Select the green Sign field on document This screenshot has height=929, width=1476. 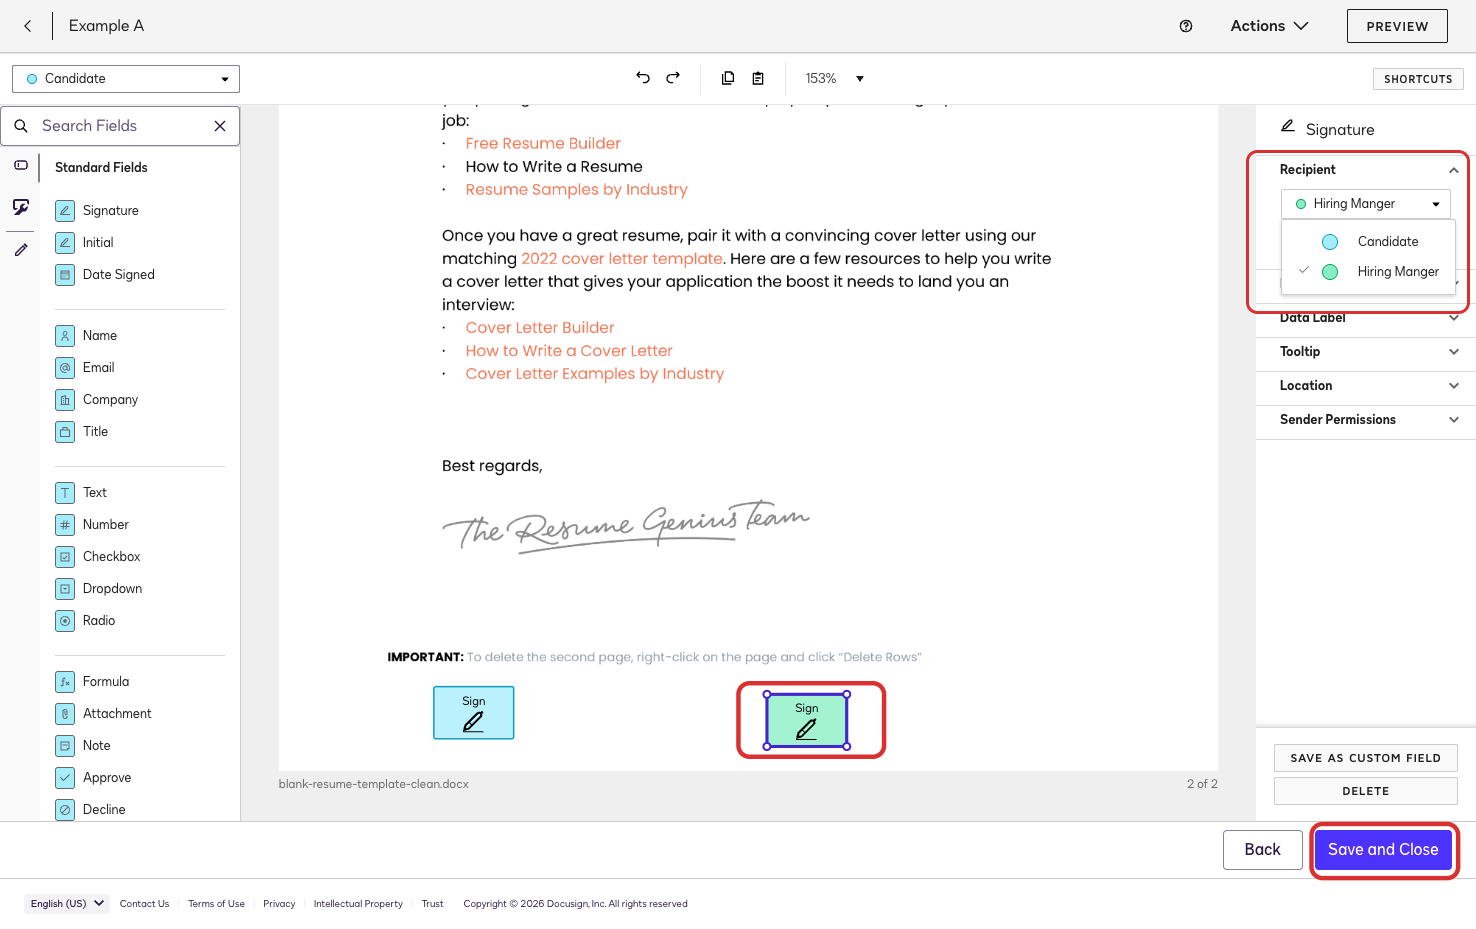[807, 720]
